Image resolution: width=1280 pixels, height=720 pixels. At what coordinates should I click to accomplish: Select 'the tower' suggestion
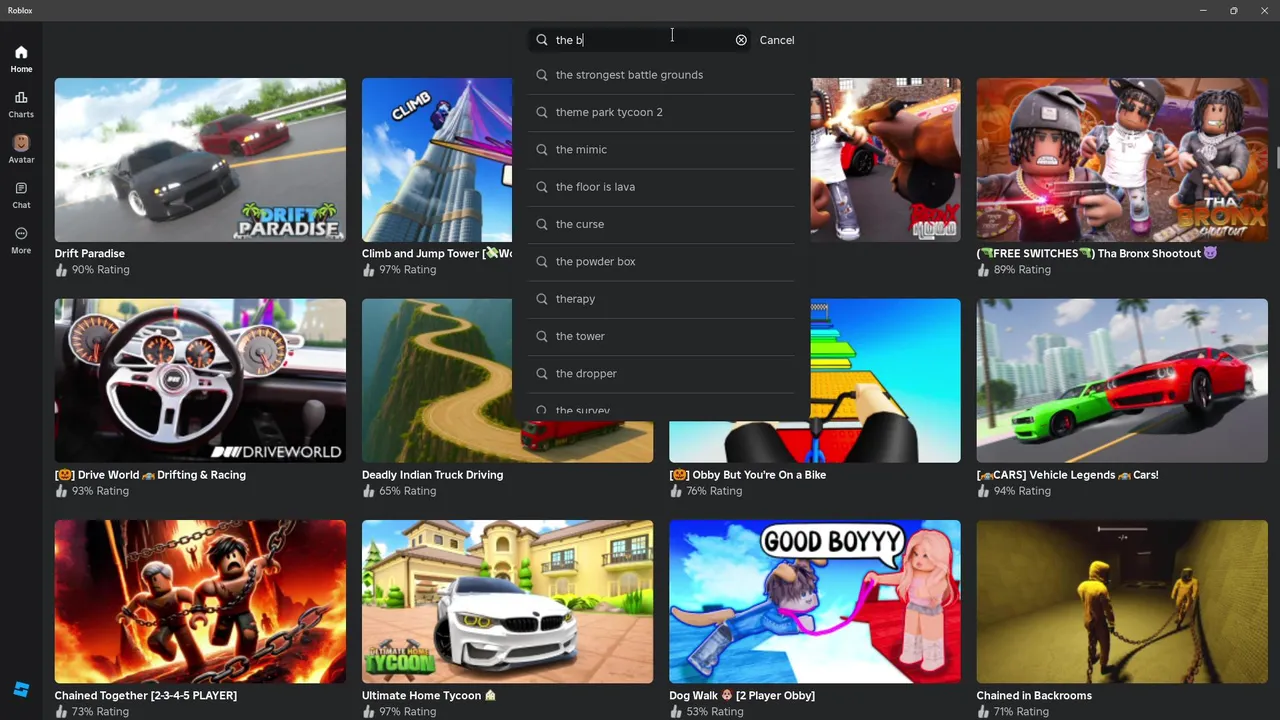click(x=662, y=336)
